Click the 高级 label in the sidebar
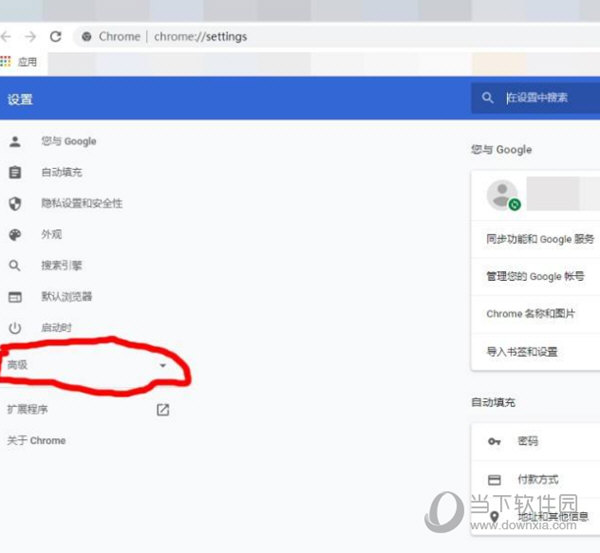Viewport: 600px width, 553px height. coord(18,365)
